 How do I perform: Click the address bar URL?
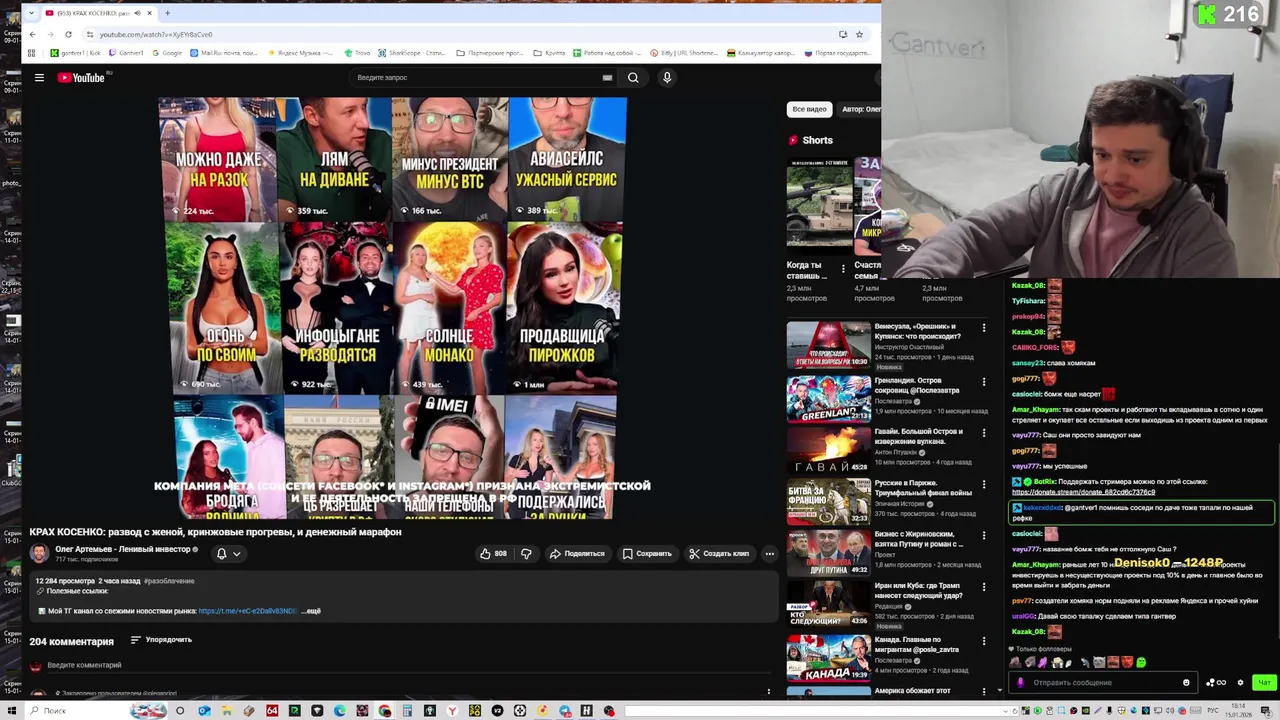click(x=156, y=34)
